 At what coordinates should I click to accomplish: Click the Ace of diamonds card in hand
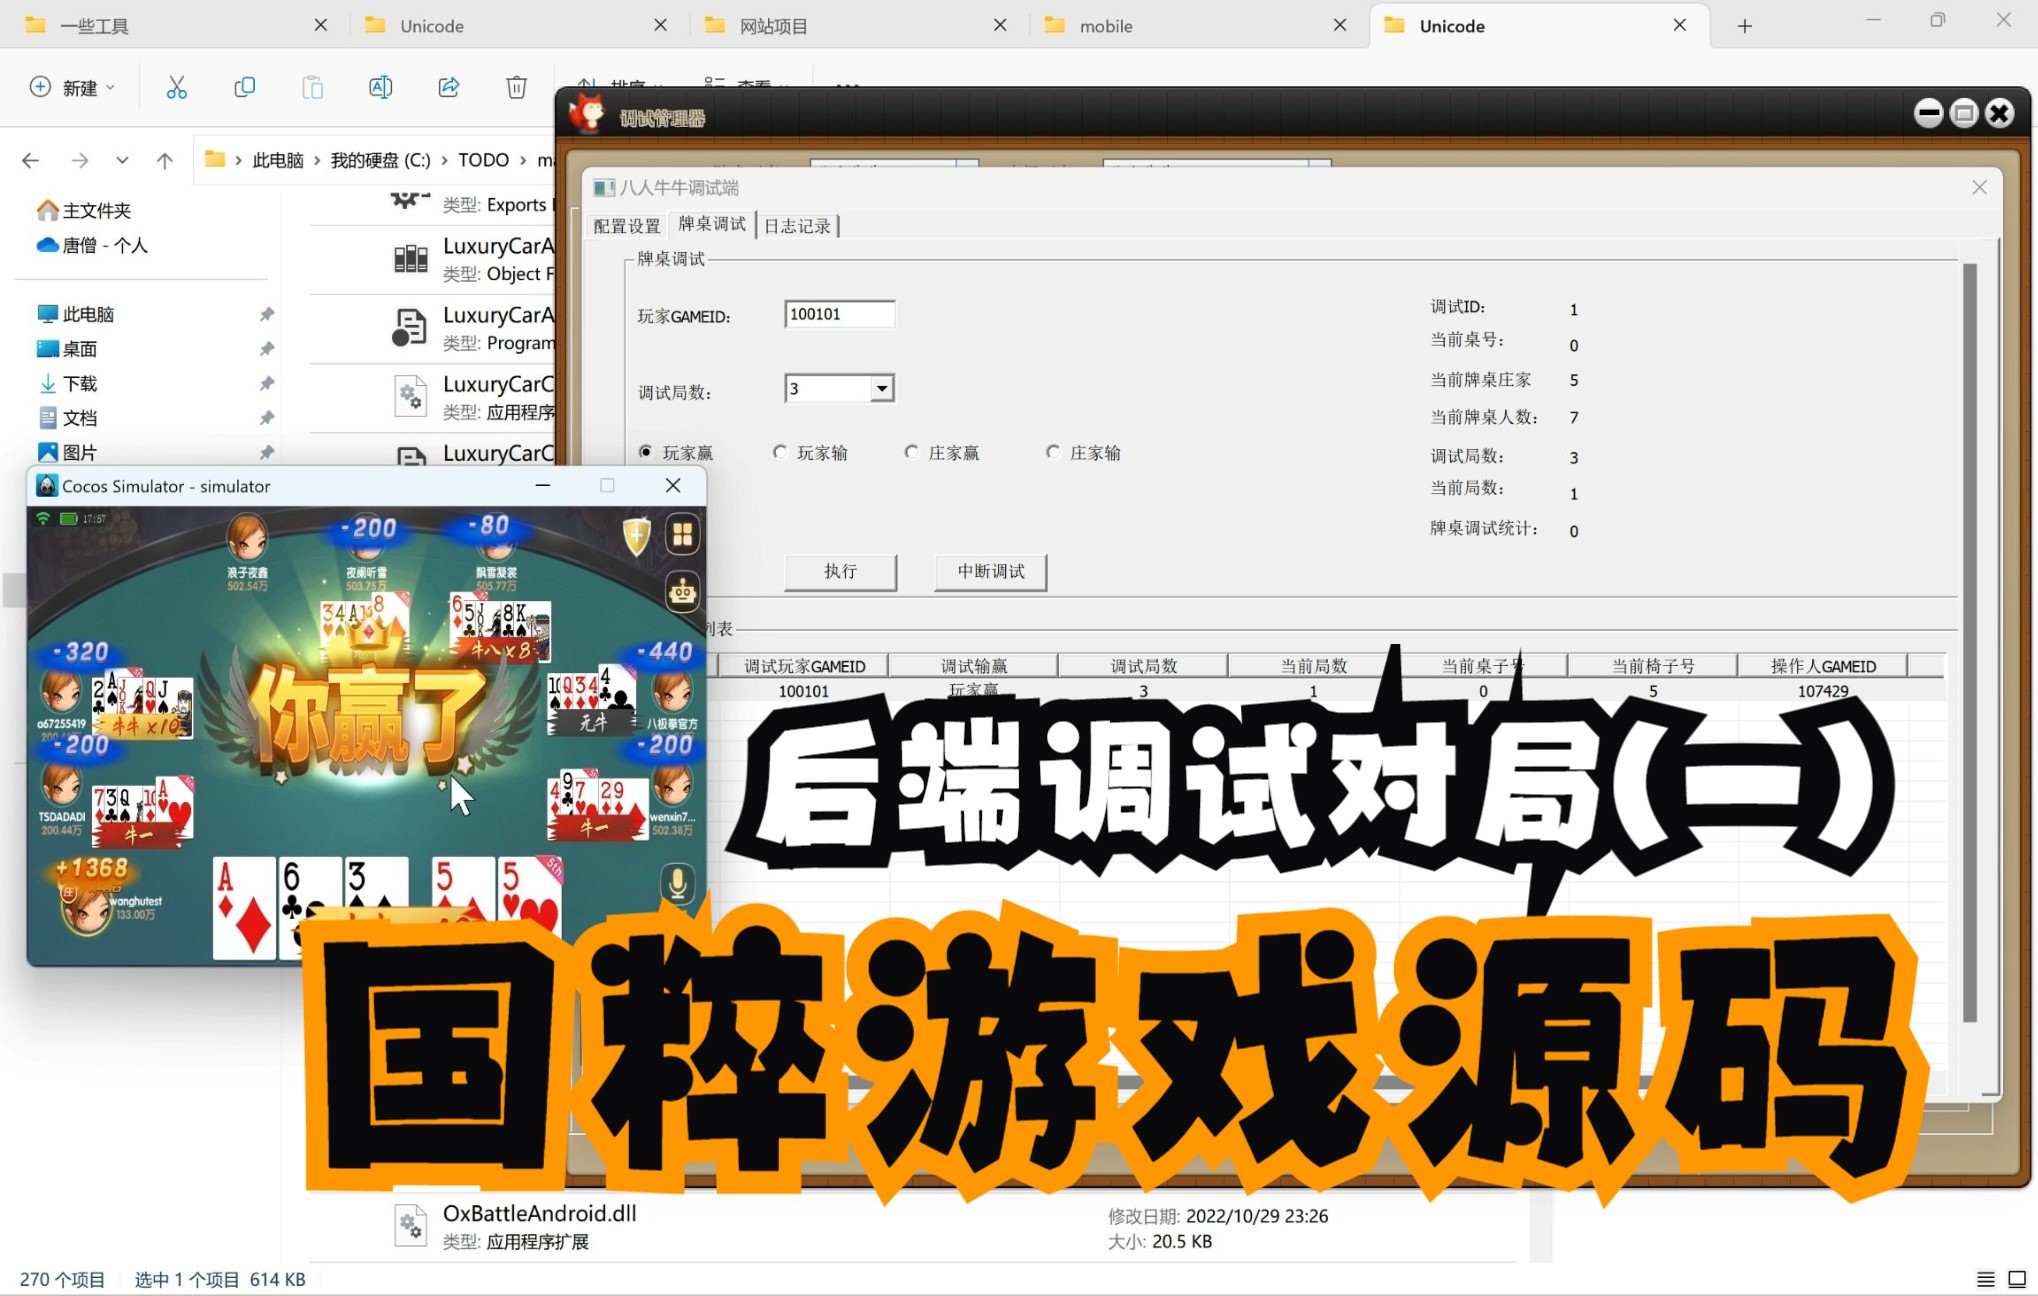pyautogui.click(x=244, y=908)
